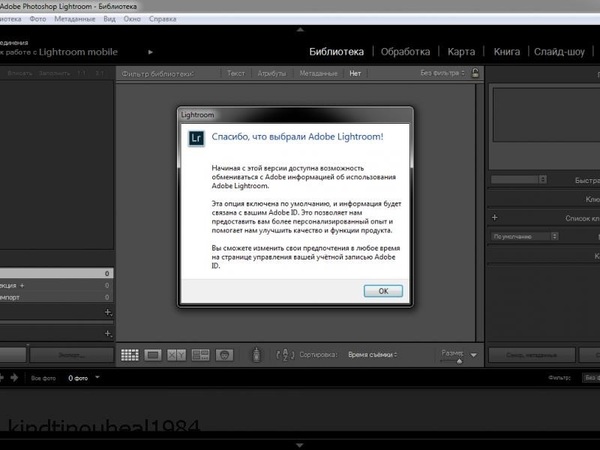Select the импорт catalog row
The width and height of the screenshot is (600, 450).
tap(56, 297)
